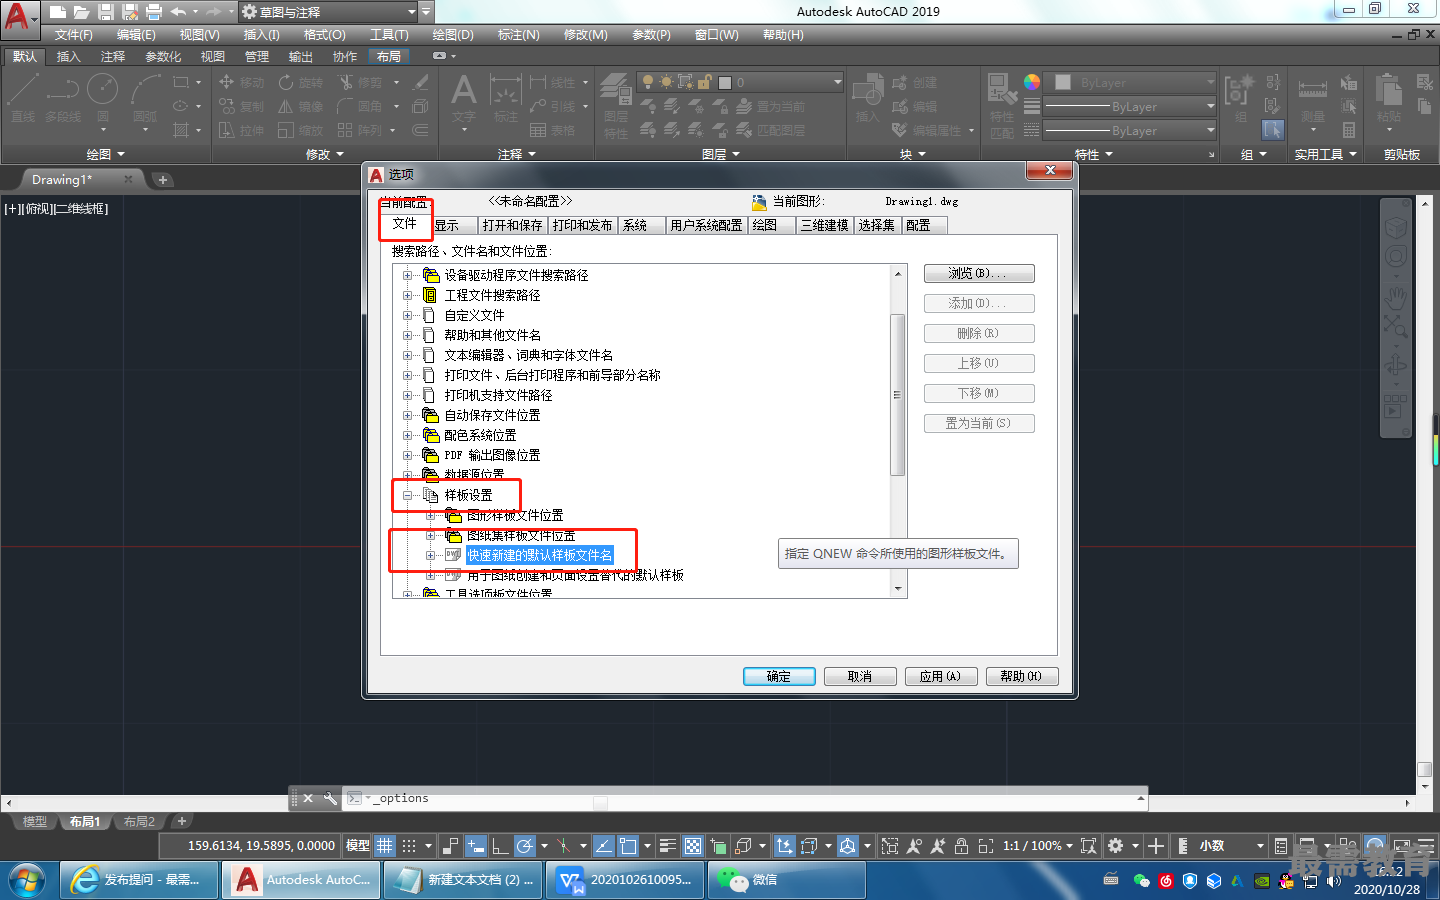Click the 确定 button in Options dialog

[779, 677]
